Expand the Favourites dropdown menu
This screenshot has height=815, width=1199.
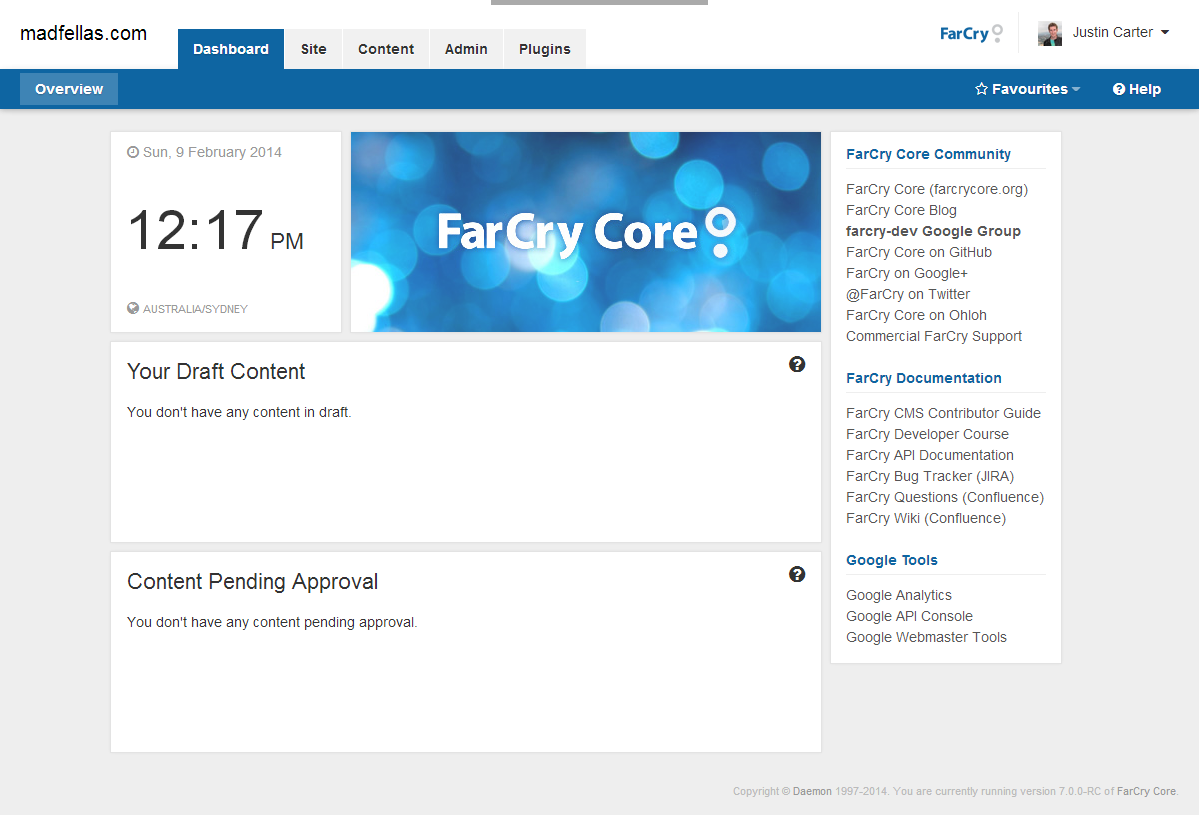(1028, 89)
